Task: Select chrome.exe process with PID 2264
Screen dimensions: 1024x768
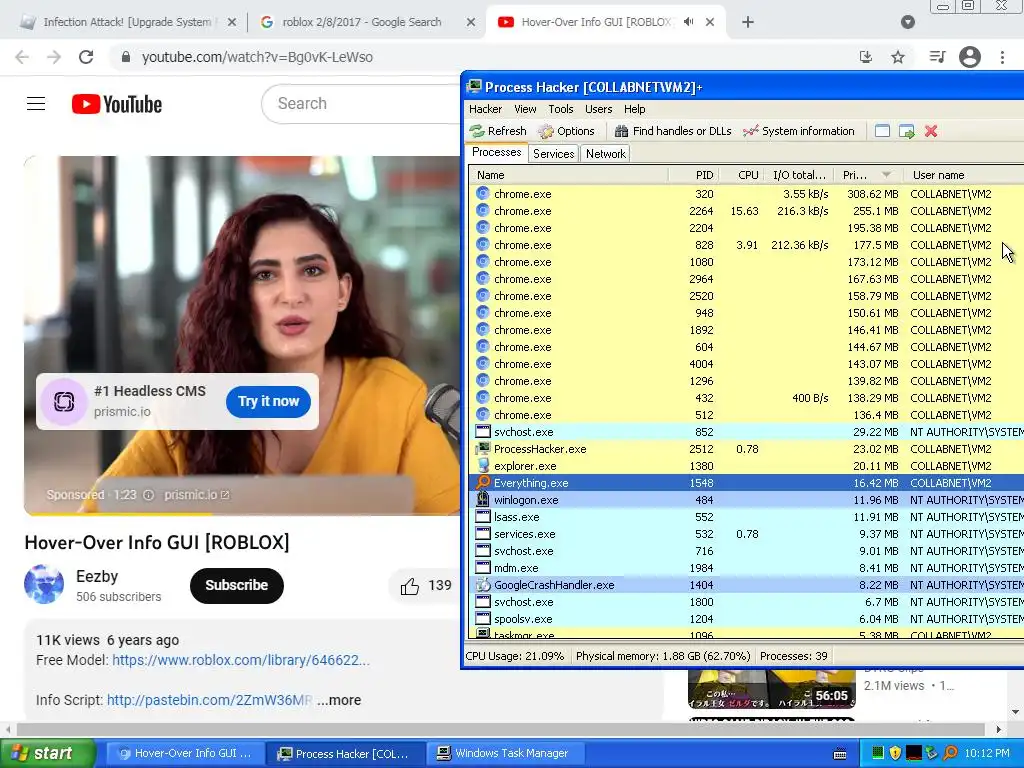Action: tap(746, 211)
